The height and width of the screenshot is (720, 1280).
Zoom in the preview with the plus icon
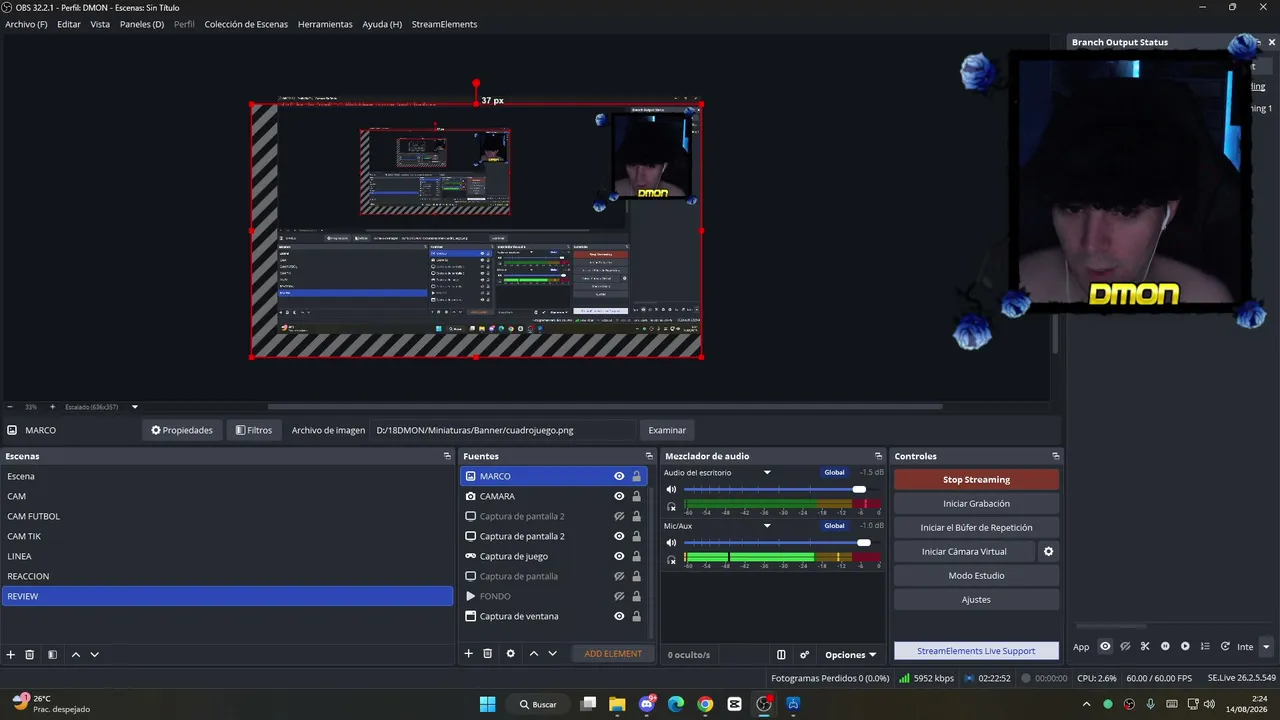point(51,407)
